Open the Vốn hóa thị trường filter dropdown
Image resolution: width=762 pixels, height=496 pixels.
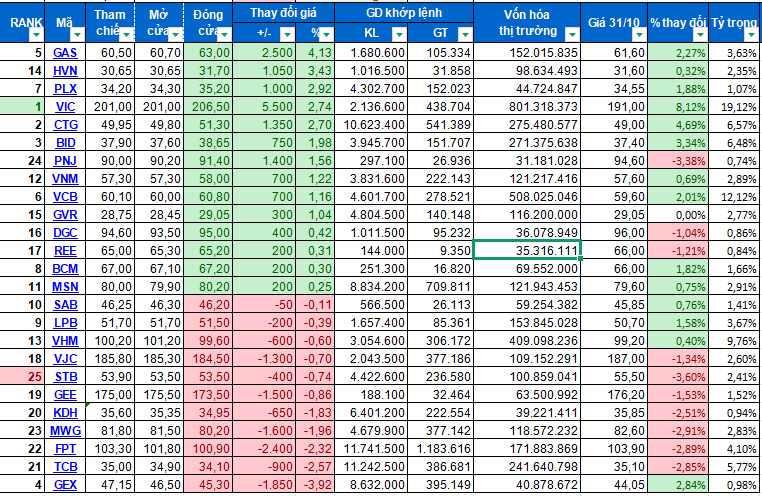(573, 34)
